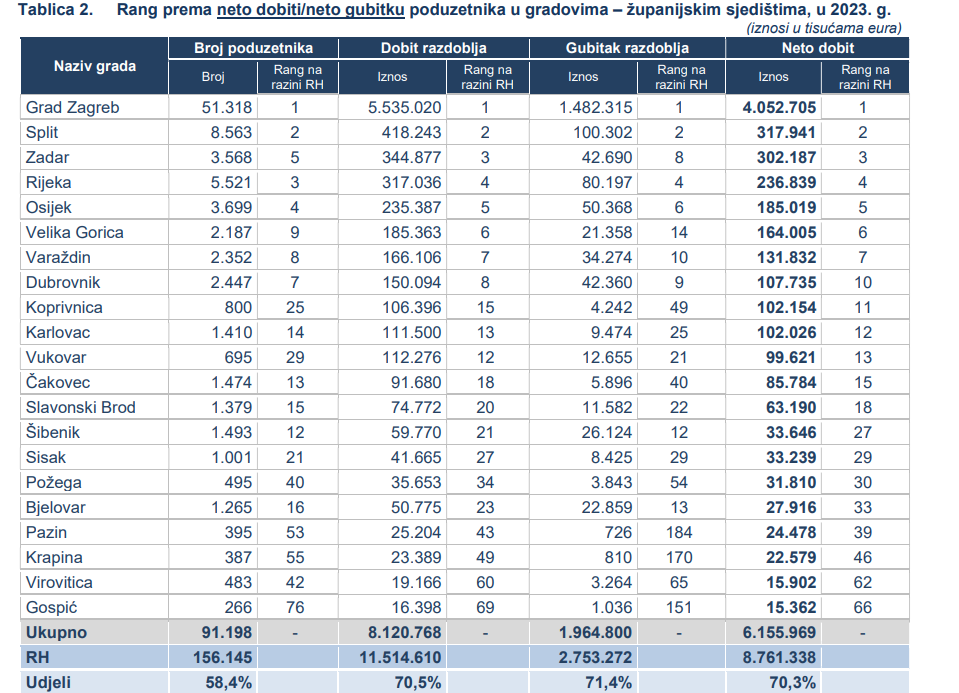Click the total net profit value 6.155.969

coord(779,633)
